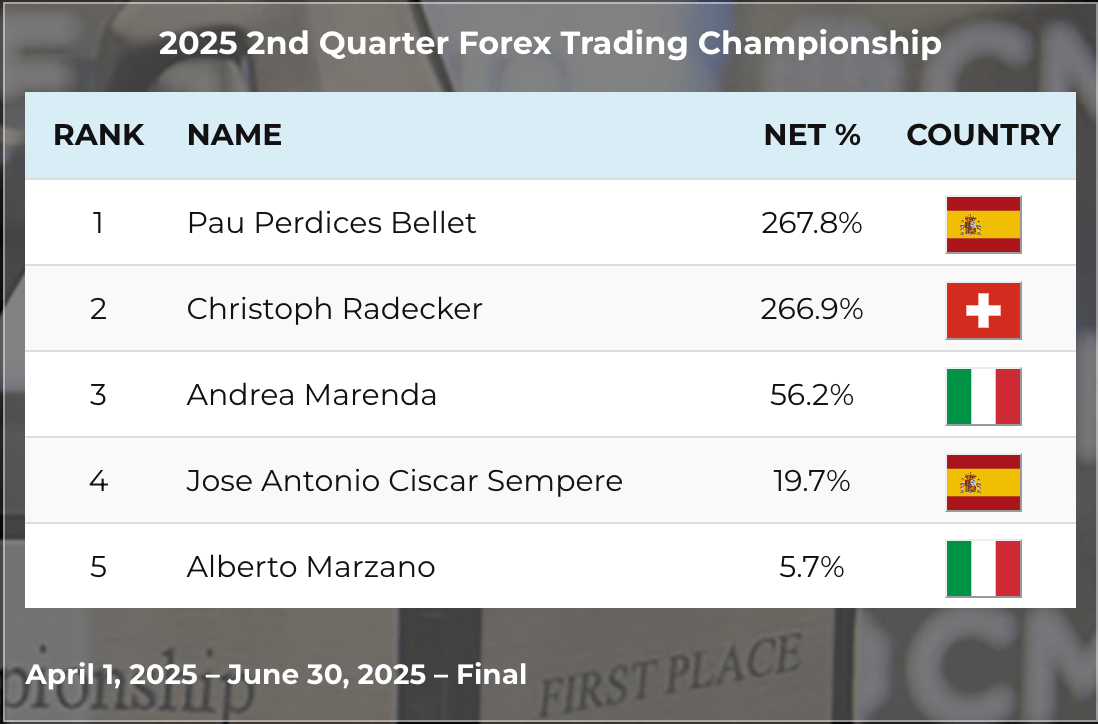The image size is (1098, 724).
Task: Click the April 1 – June 30 date text
Action: pyautogui.click(x=276, y=675)
